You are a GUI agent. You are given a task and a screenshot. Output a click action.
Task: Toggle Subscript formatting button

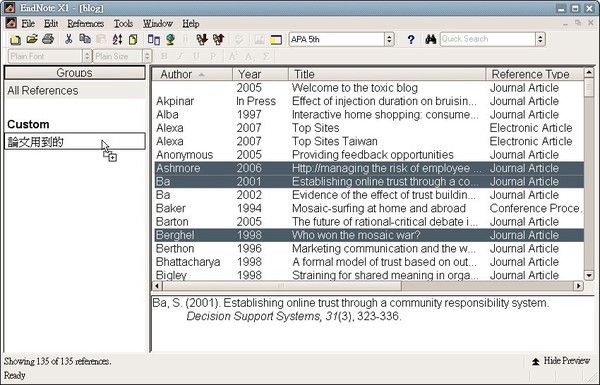click(249, 56)
